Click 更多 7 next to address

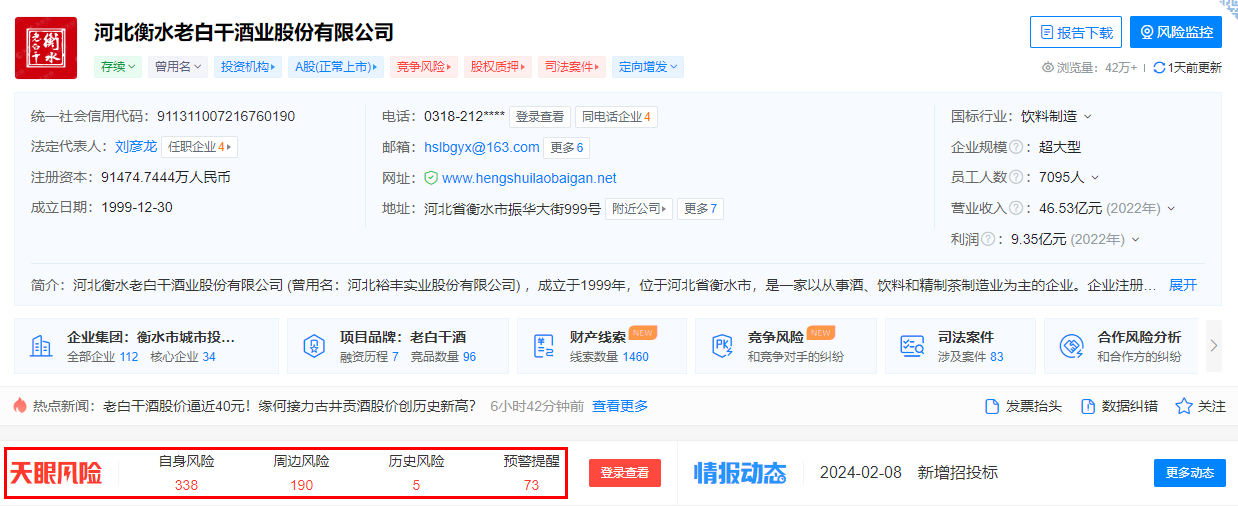tap(700, 209)
